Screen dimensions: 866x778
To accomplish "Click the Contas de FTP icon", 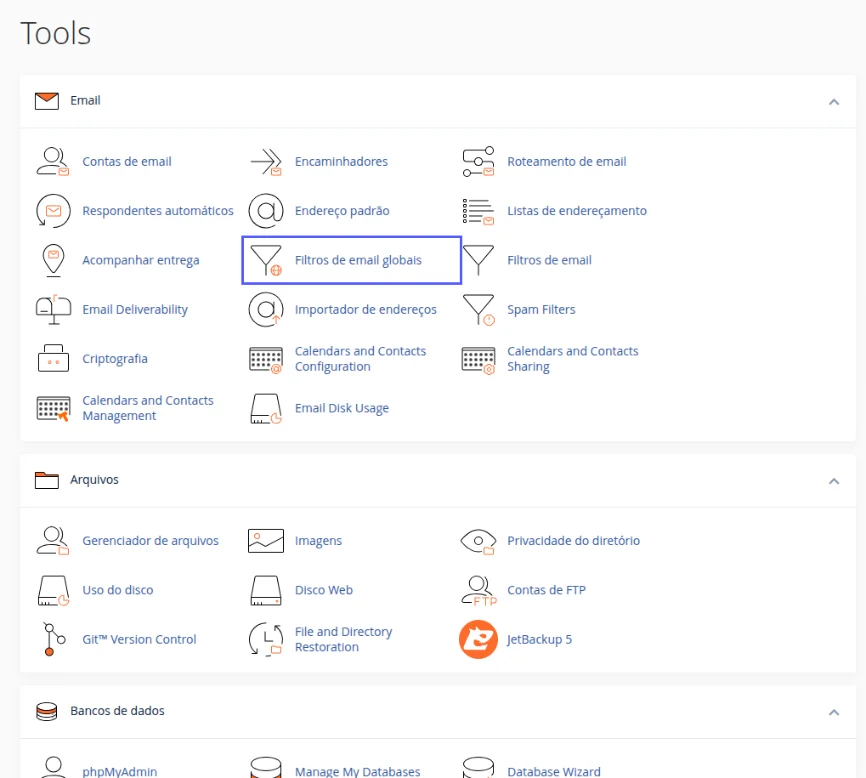I will [x=478, y=590].
